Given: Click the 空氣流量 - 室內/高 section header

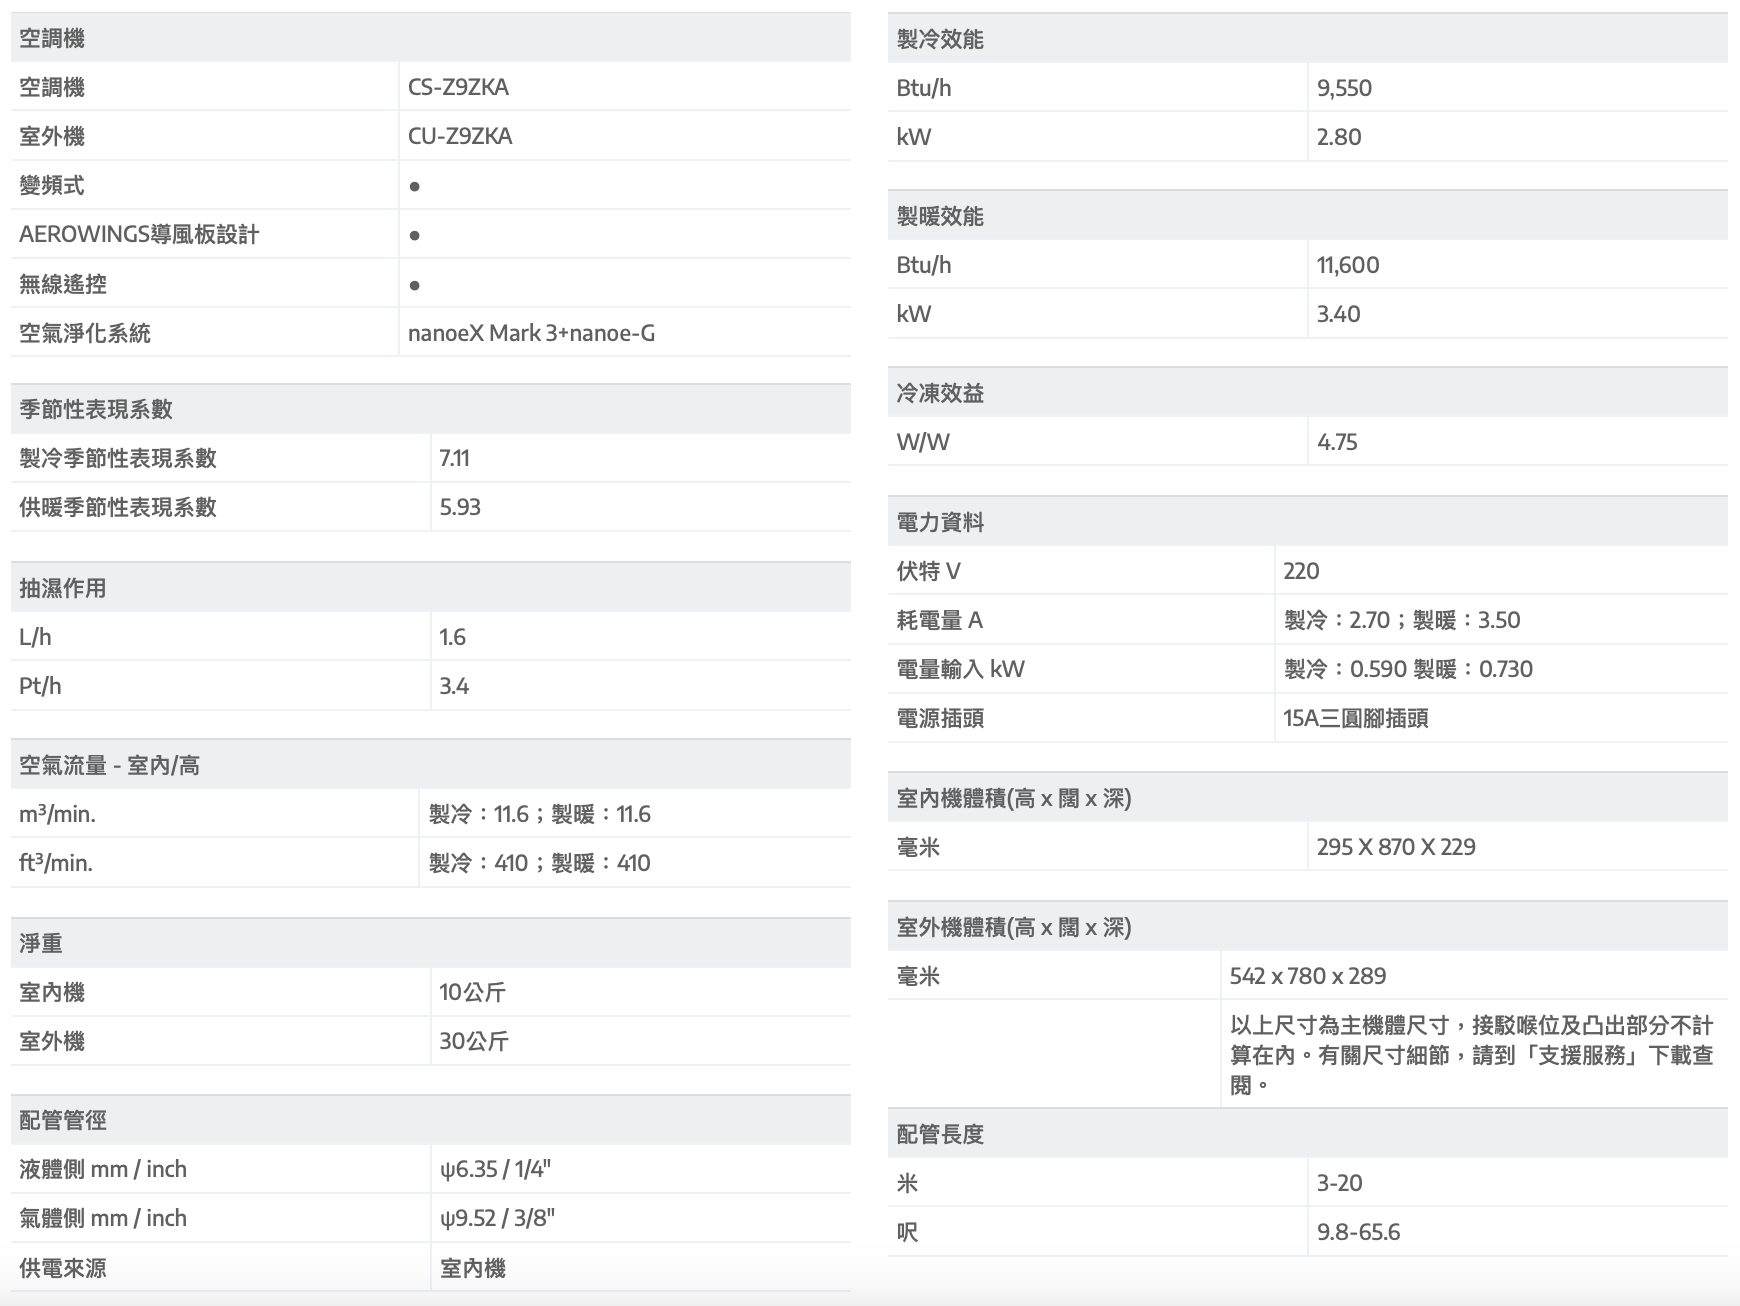Looking at the screenshot, I should (x=109, y=765).
